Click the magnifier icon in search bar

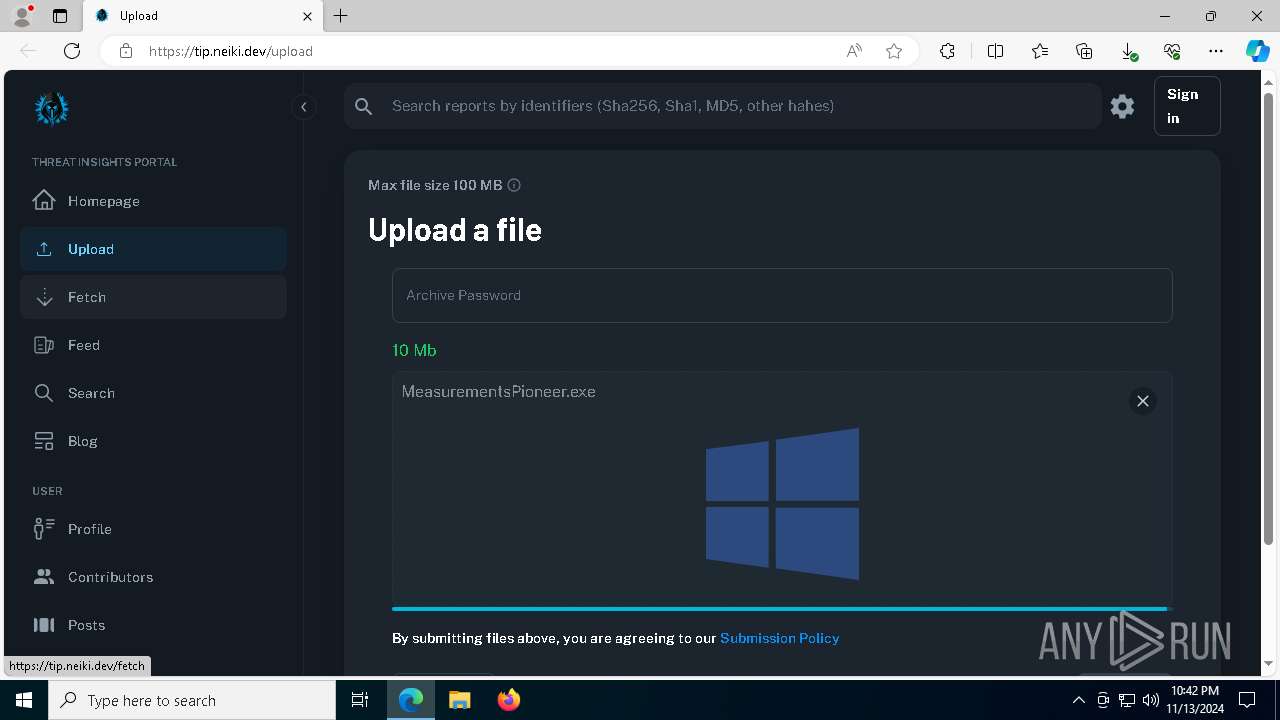pos(364,106)
